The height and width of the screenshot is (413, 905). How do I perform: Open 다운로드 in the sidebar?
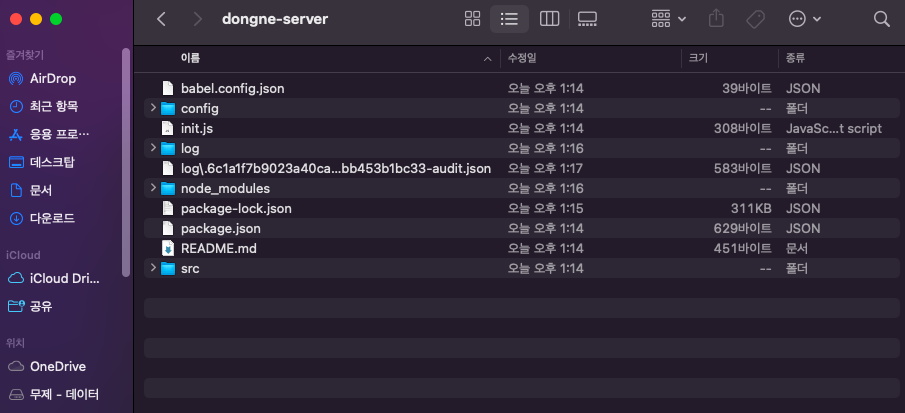click(52, 218)
